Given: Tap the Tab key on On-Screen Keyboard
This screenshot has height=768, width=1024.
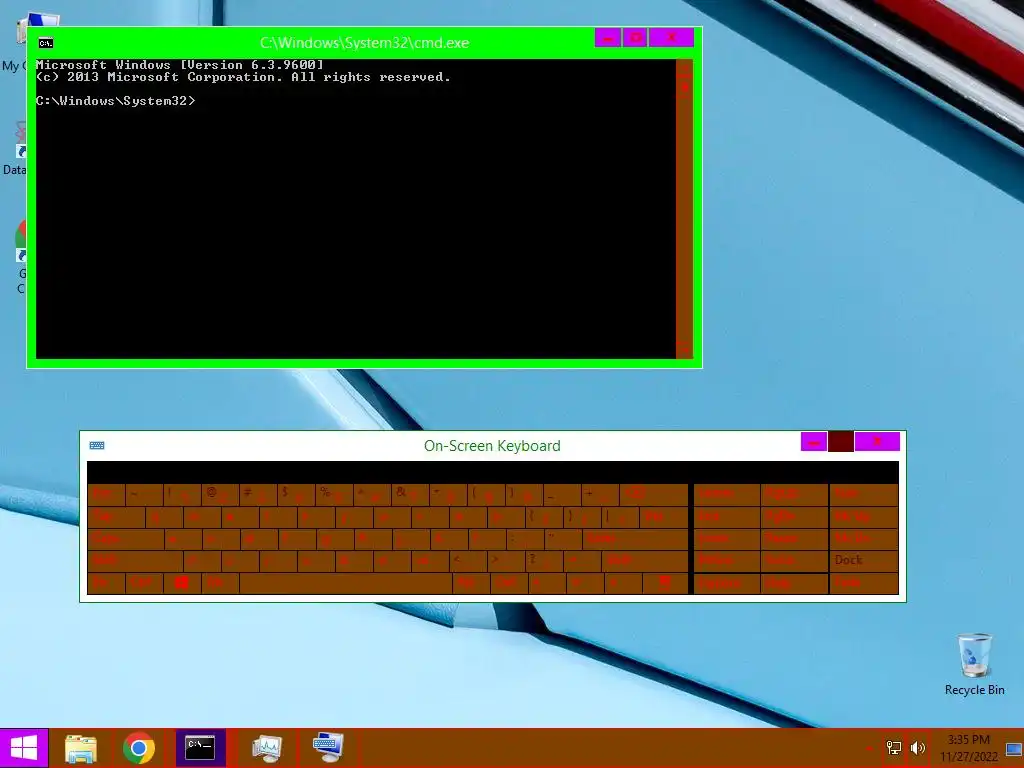Looking at the screenshot, I should point(116,517).
